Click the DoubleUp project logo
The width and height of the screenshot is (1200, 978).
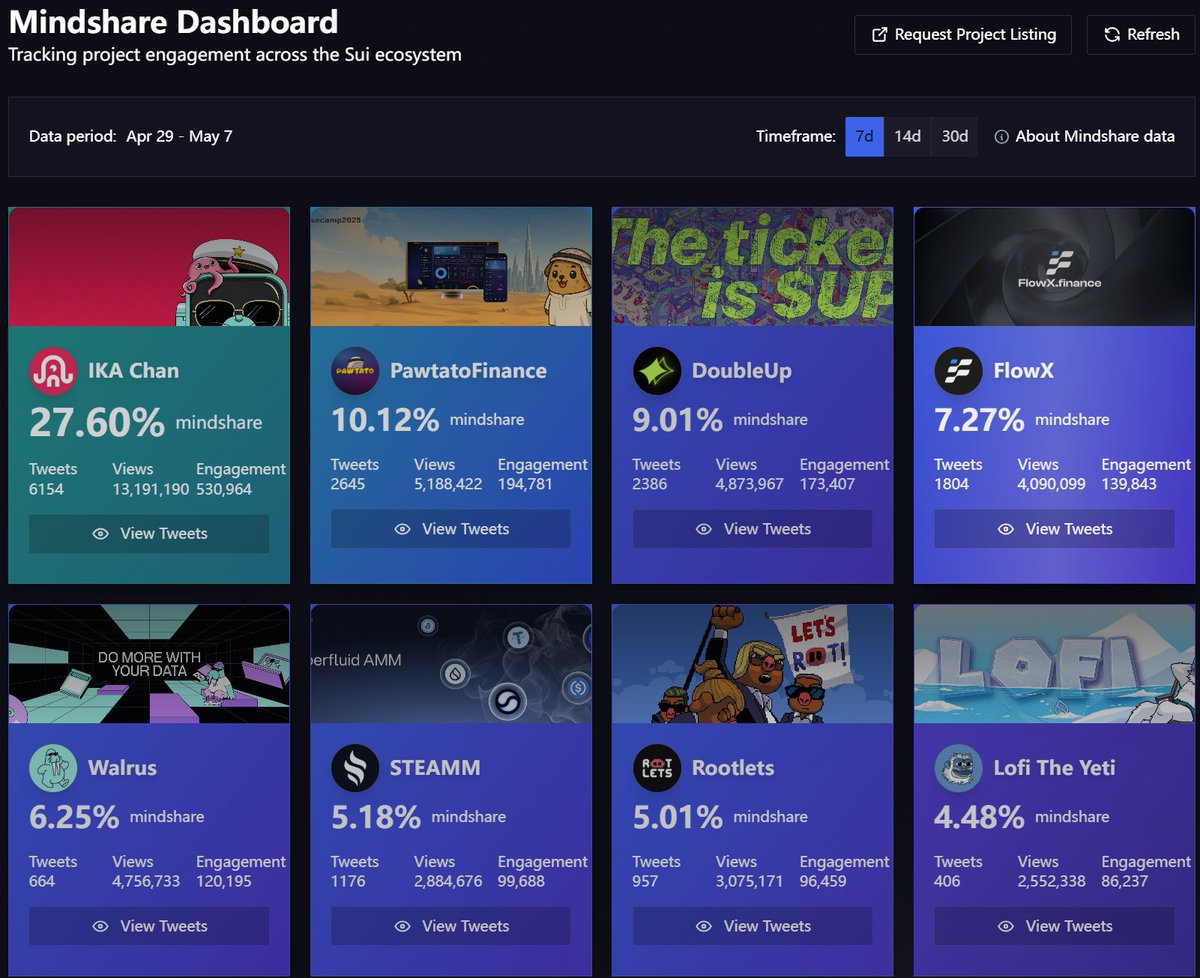tap(657, 371)
